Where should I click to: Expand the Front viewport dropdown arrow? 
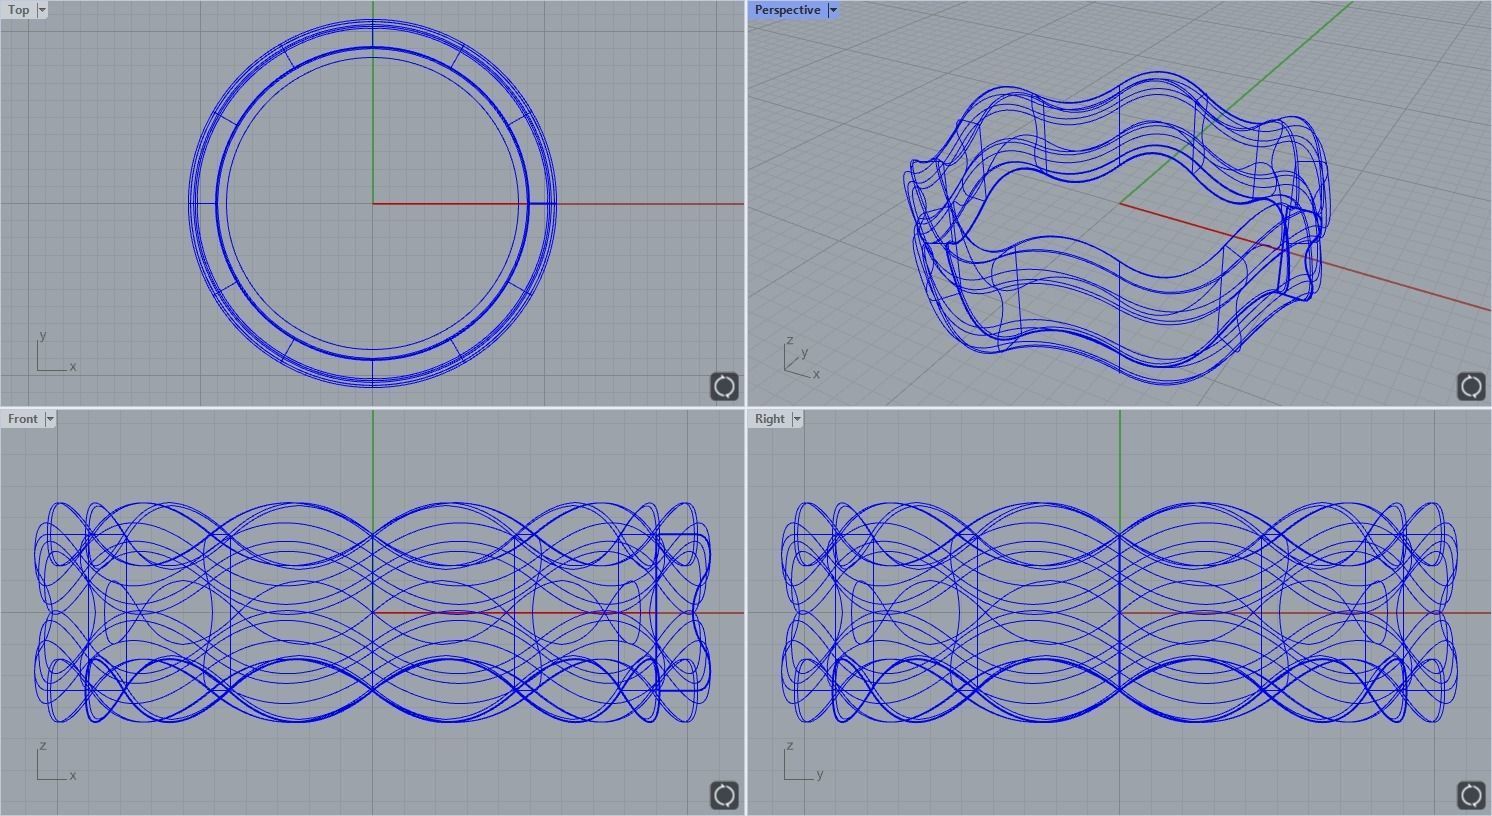(50, 419)
